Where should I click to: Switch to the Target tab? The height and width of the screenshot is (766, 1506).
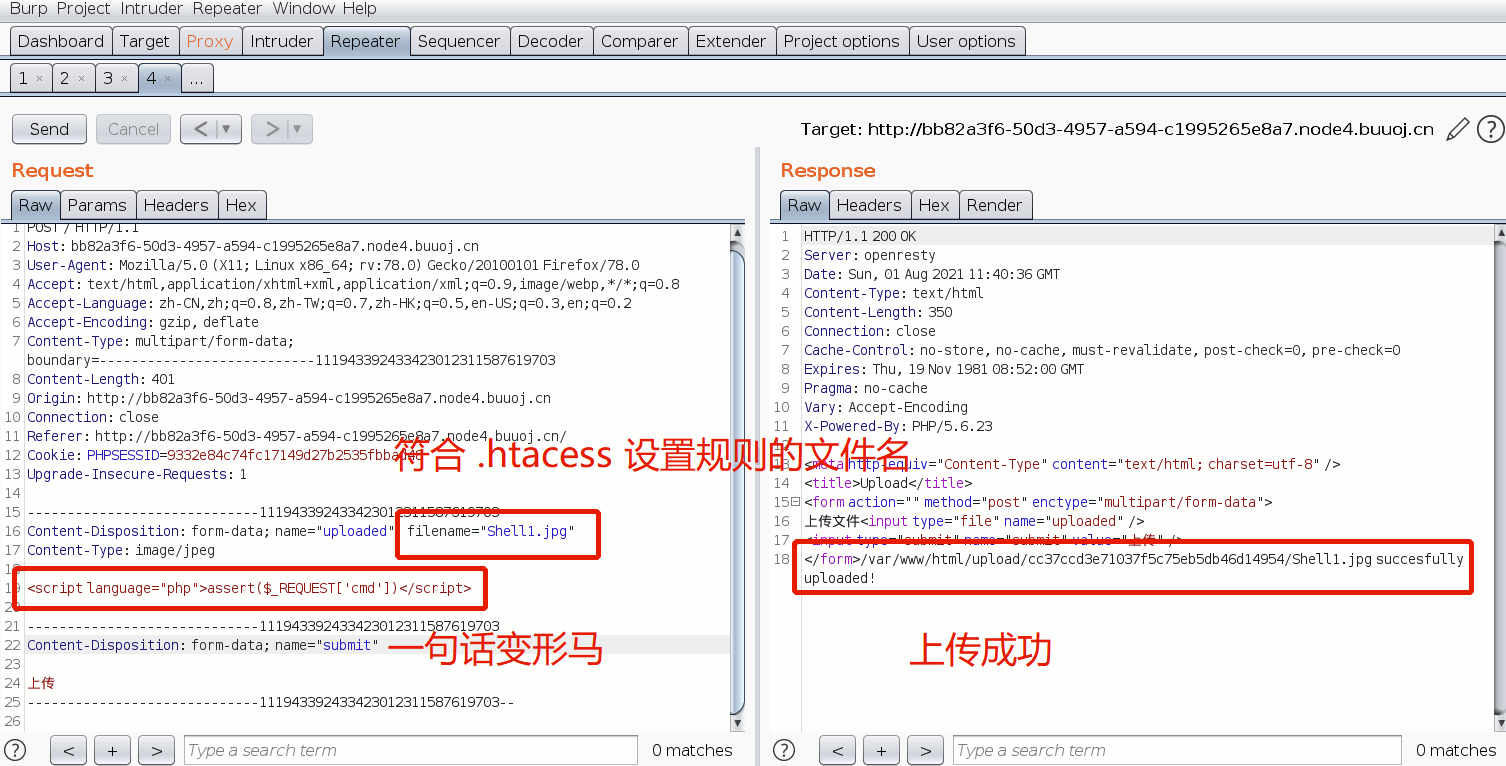click(145, 41)
